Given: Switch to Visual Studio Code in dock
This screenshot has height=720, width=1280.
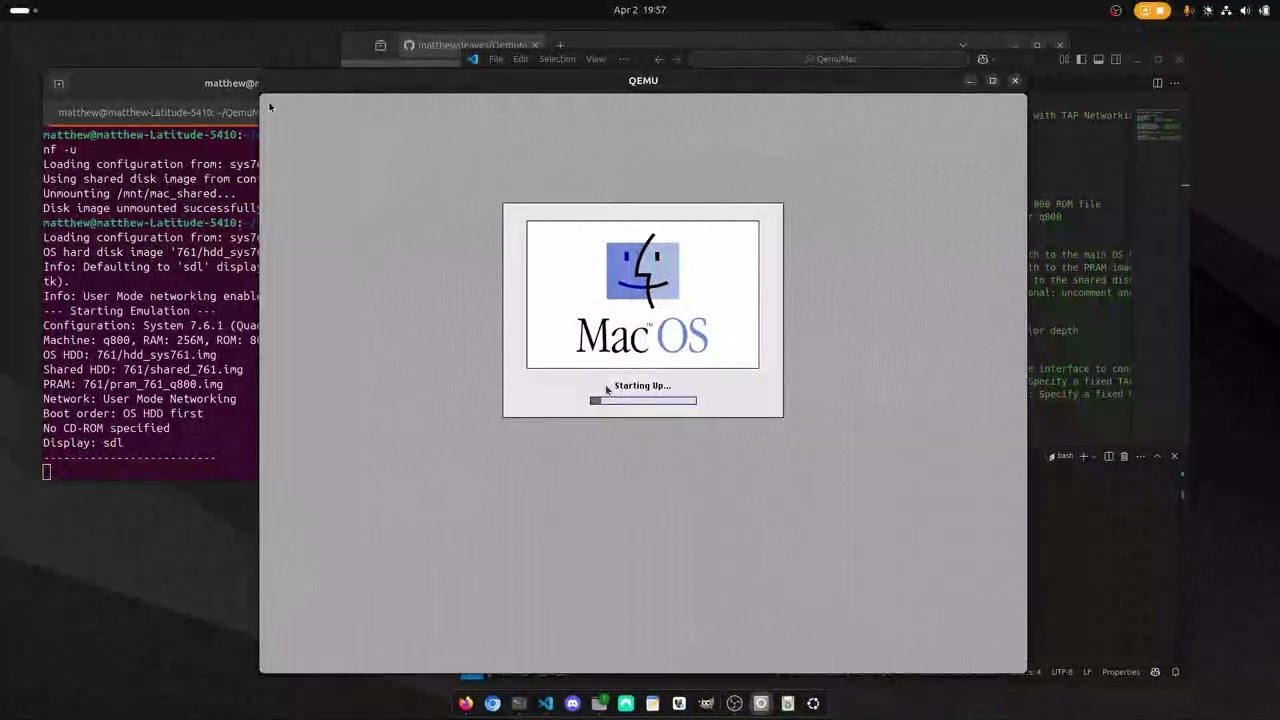Looking at the screenshot, I should (545, 703).
